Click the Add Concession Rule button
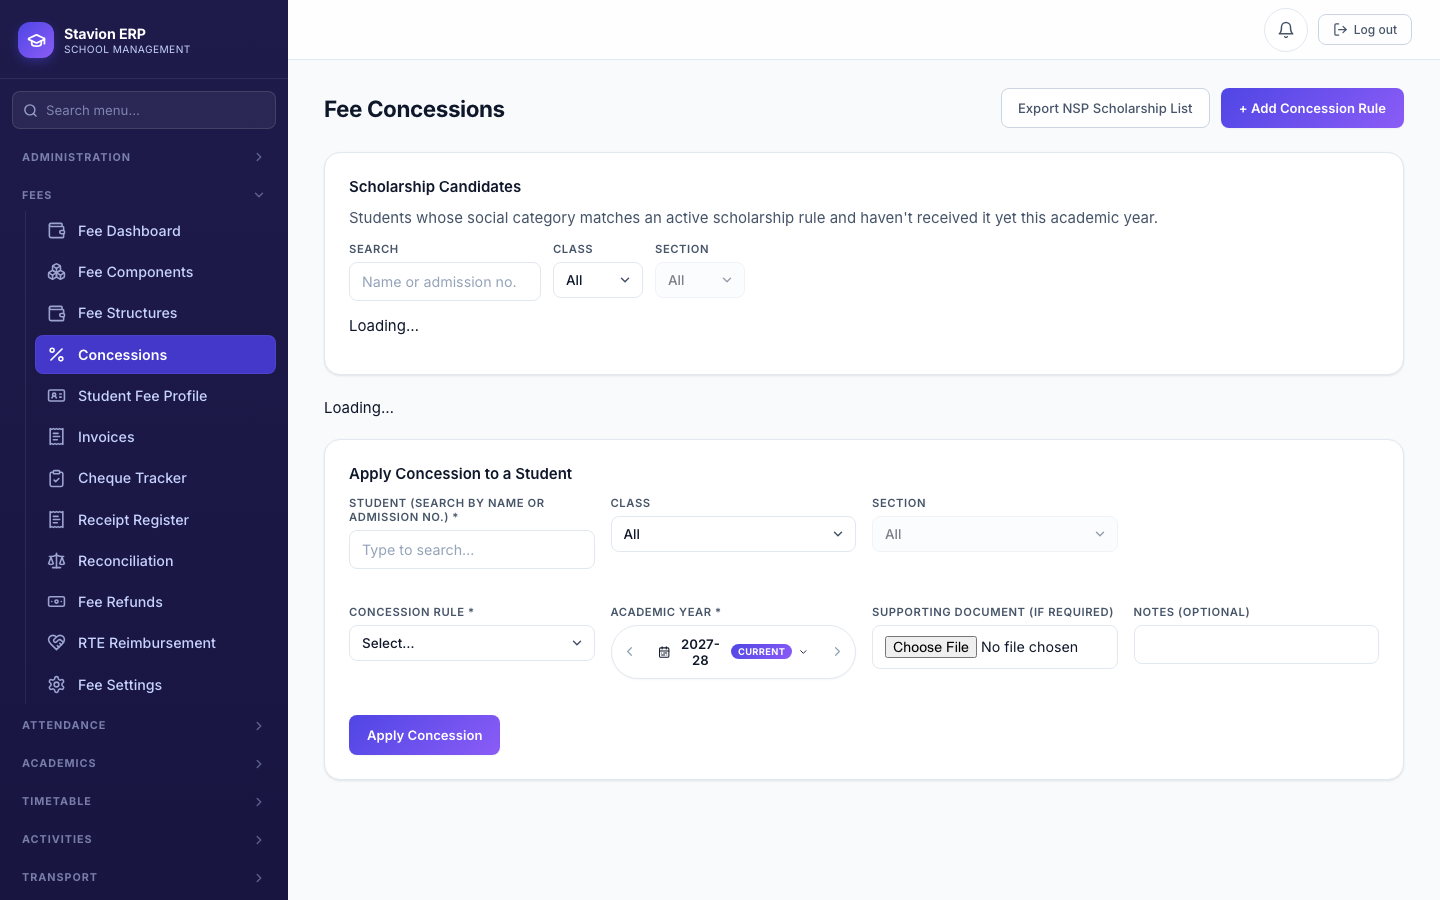Screen dimensions: 1440x900 (x=1312, y=108)
